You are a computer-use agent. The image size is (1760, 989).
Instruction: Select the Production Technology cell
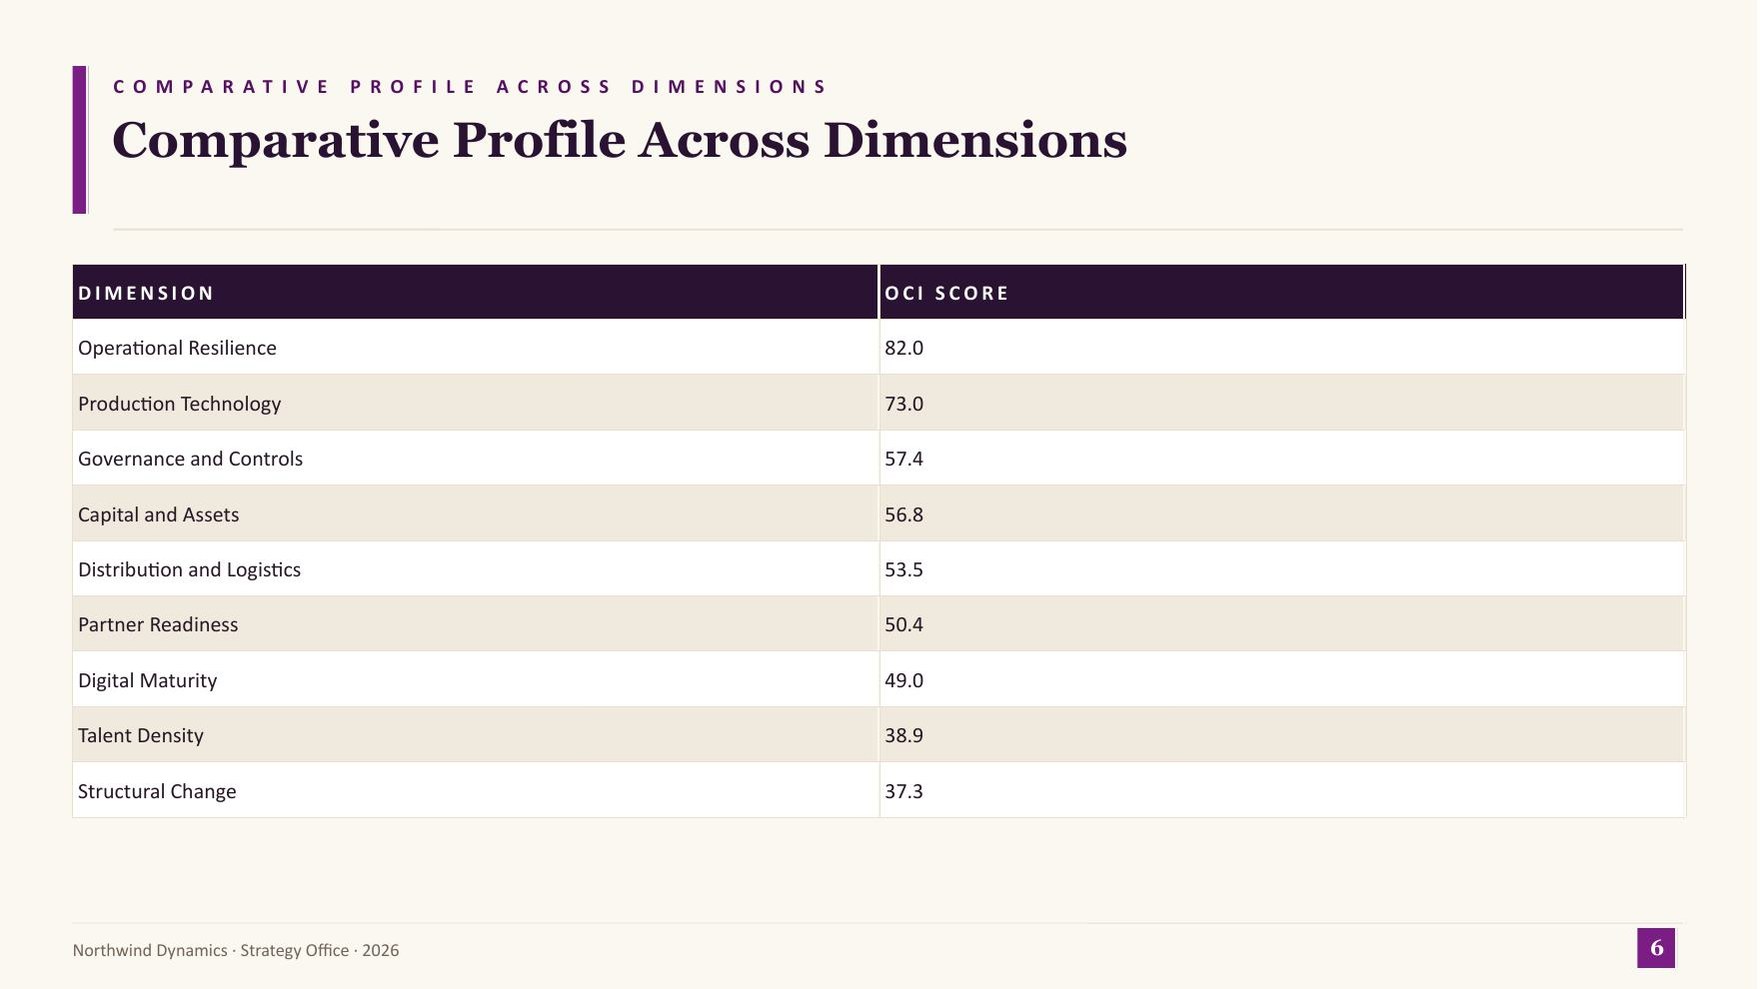point(475,403)
